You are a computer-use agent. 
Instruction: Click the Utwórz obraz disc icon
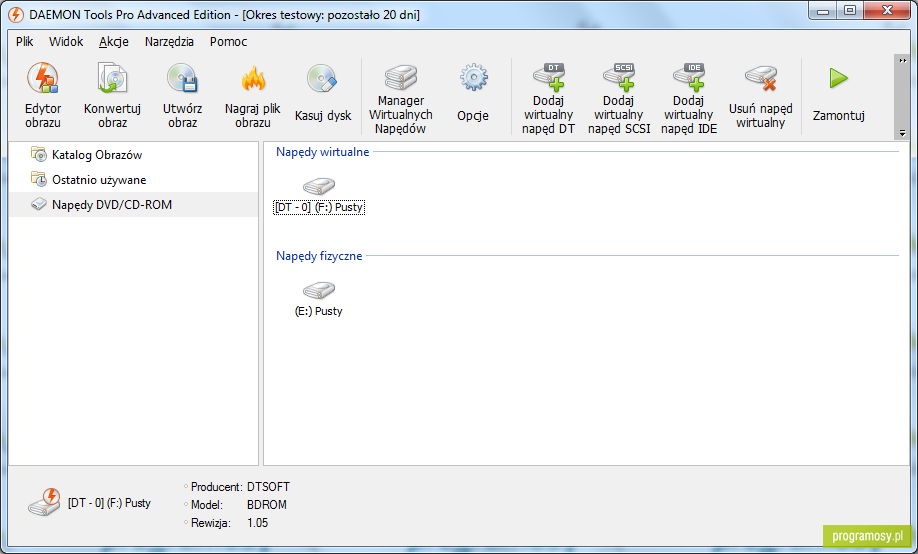[x=182, y=78]
